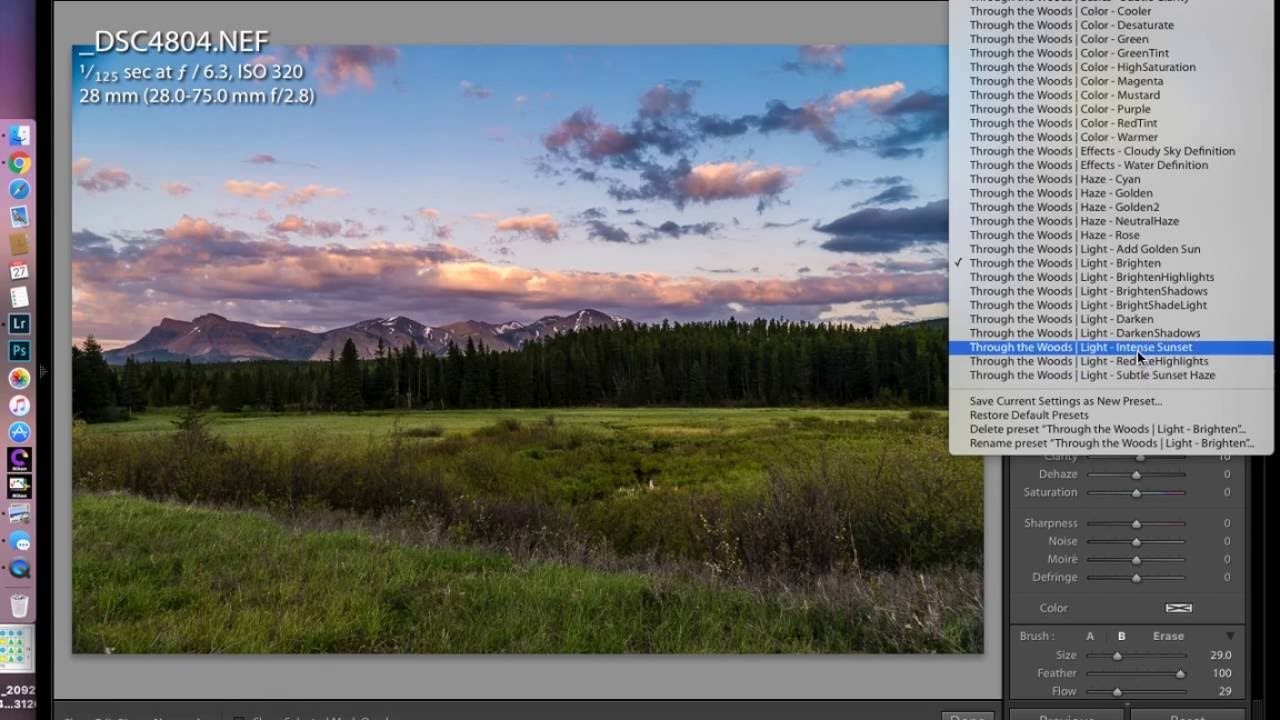Click the brush Size slider handle
Image resolution: width=1280 pixels, height=720 pixels.
pyautogui.click(x=1117, y=656)
